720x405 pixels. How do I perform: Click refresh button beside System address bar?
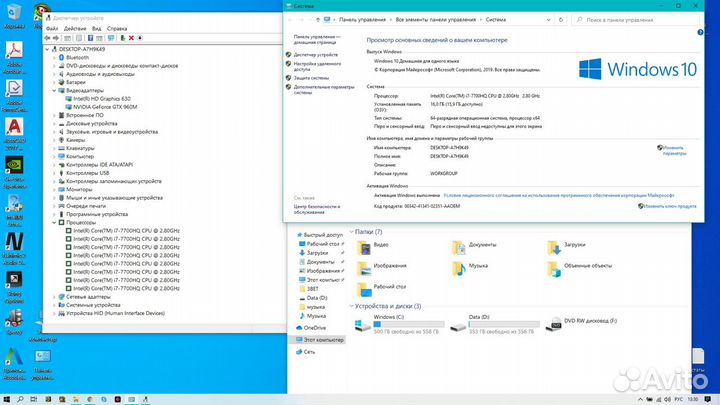pyautogui.click(x=561, y=20)
